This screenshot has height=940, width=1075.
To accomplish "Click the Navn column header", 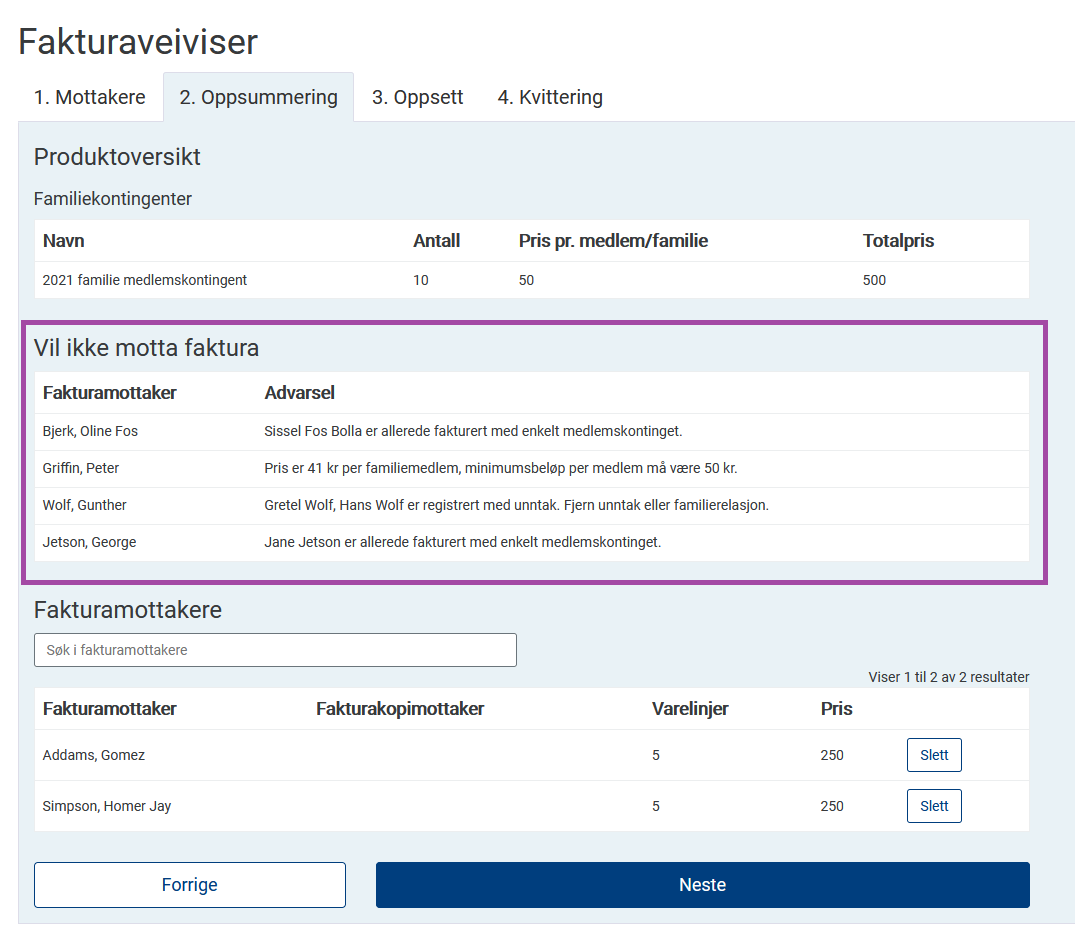I will click(x=64, y=241).
